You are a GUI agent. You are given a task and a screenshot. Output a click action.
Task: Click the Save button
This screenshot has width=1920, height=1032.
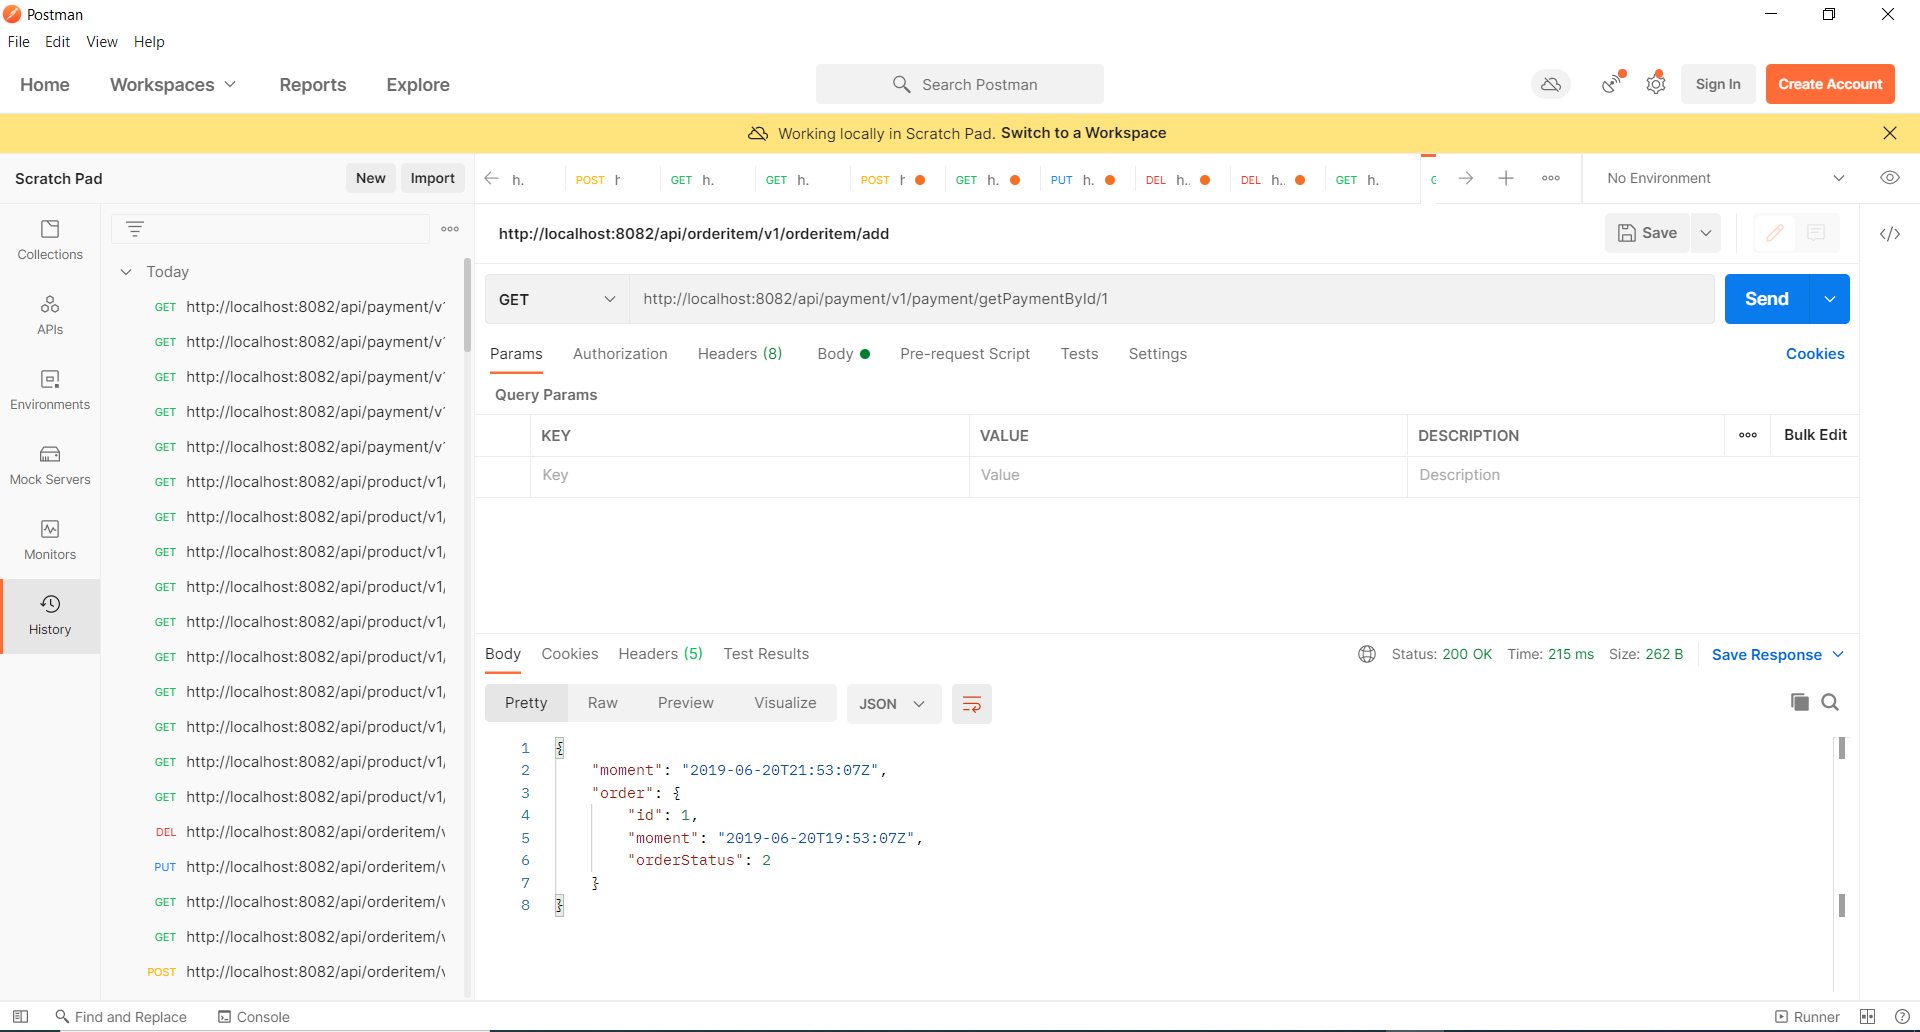pyautogui.click(x=1647, y=233)
